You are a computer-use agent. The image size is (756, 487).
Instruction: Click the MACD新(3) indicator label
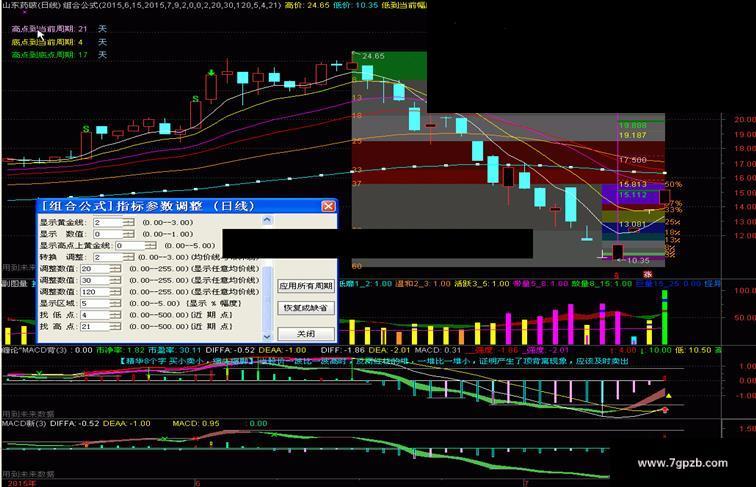pyautogui.click(x=24, y=423)
